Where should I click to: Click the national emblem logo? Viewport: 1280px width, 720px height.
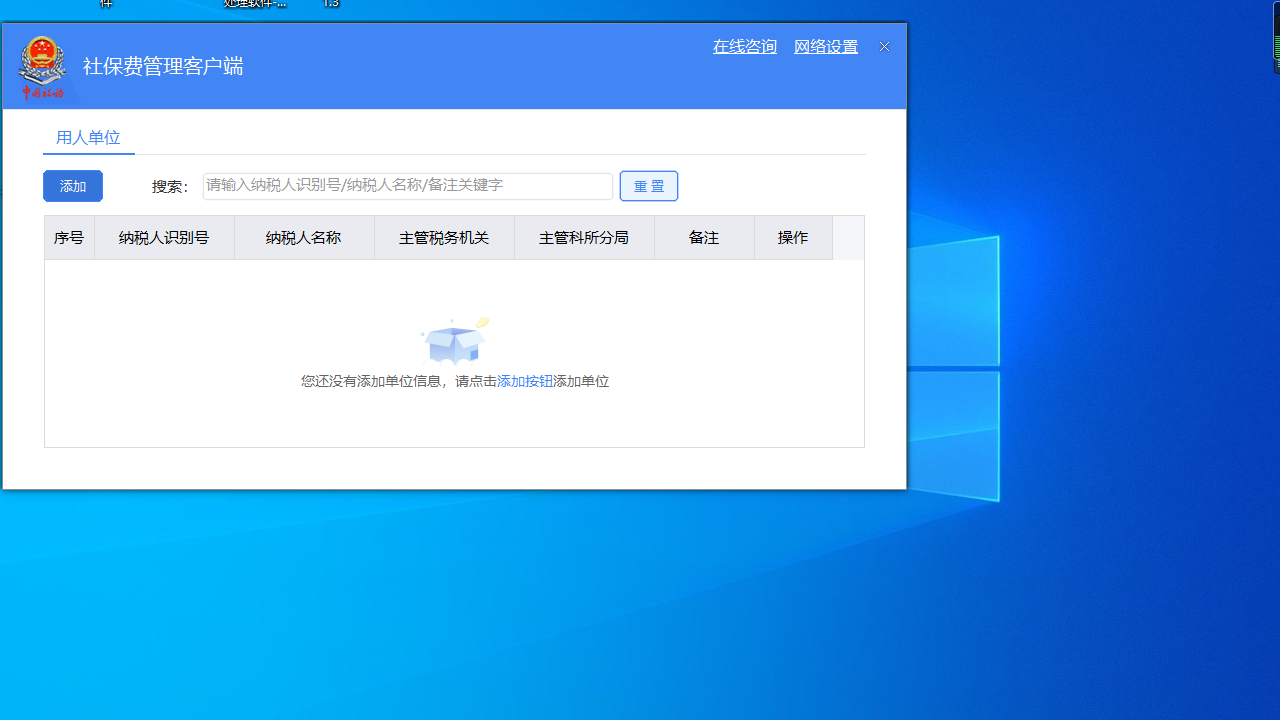42,66
